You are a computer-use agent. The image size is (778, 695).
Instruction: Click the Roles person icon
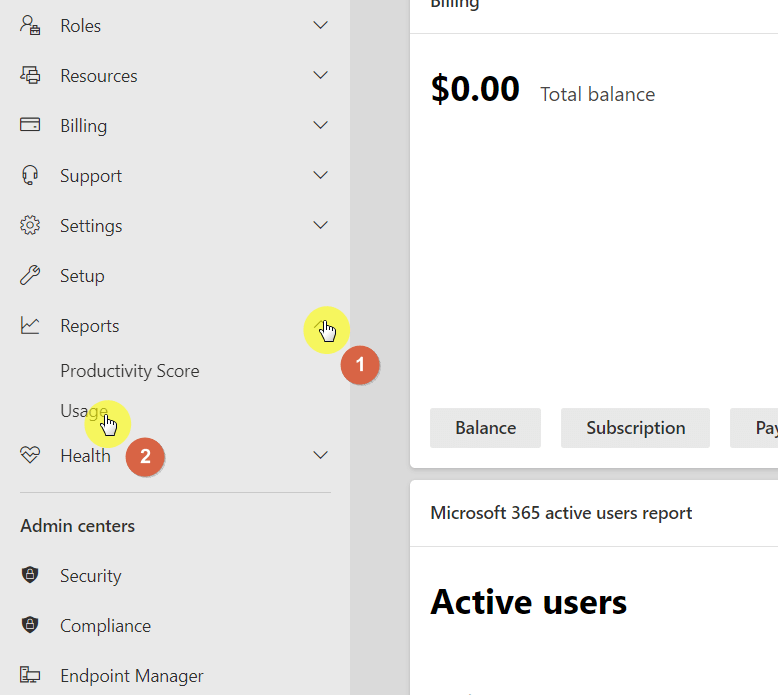[x=30, y=25]
